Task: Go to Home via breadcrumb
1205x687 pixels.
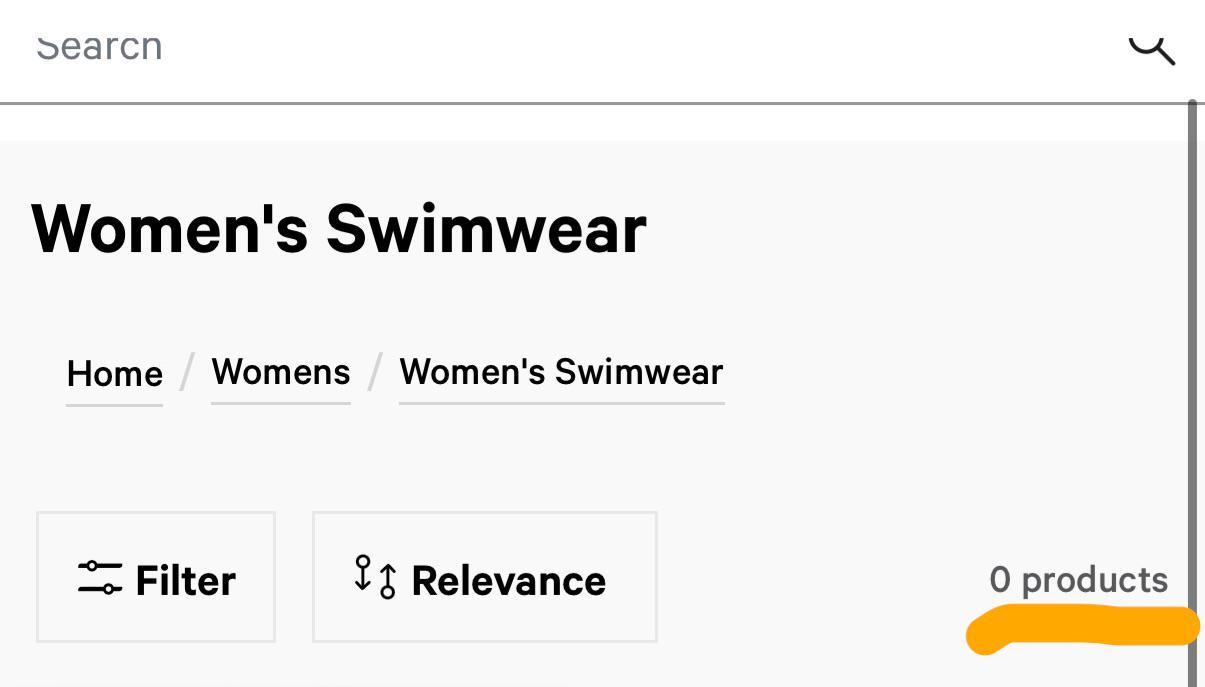Action: pos(115,374)
